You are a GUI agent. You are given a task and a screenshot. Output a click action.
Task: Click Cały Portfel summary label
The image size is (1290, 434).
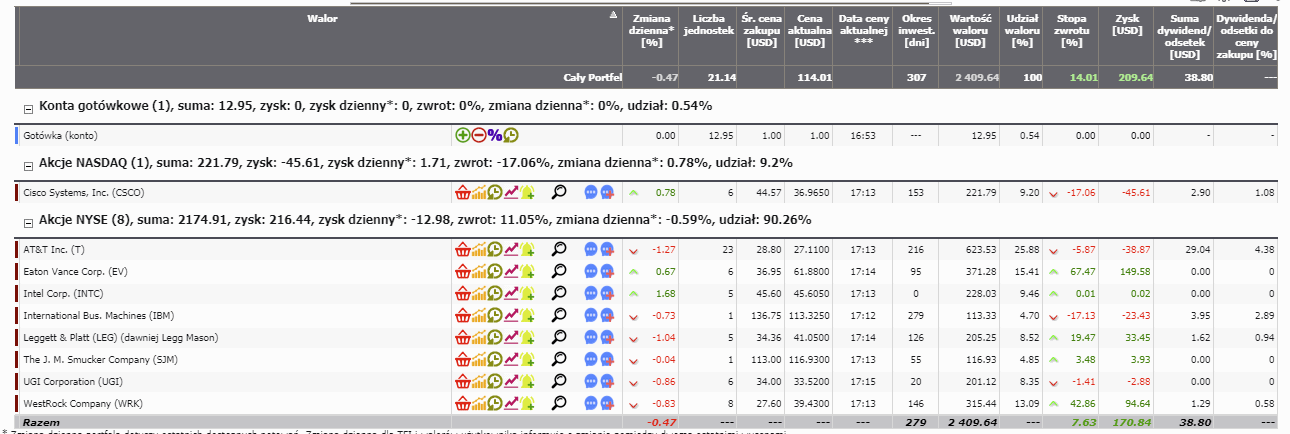(x=594, y=77)
